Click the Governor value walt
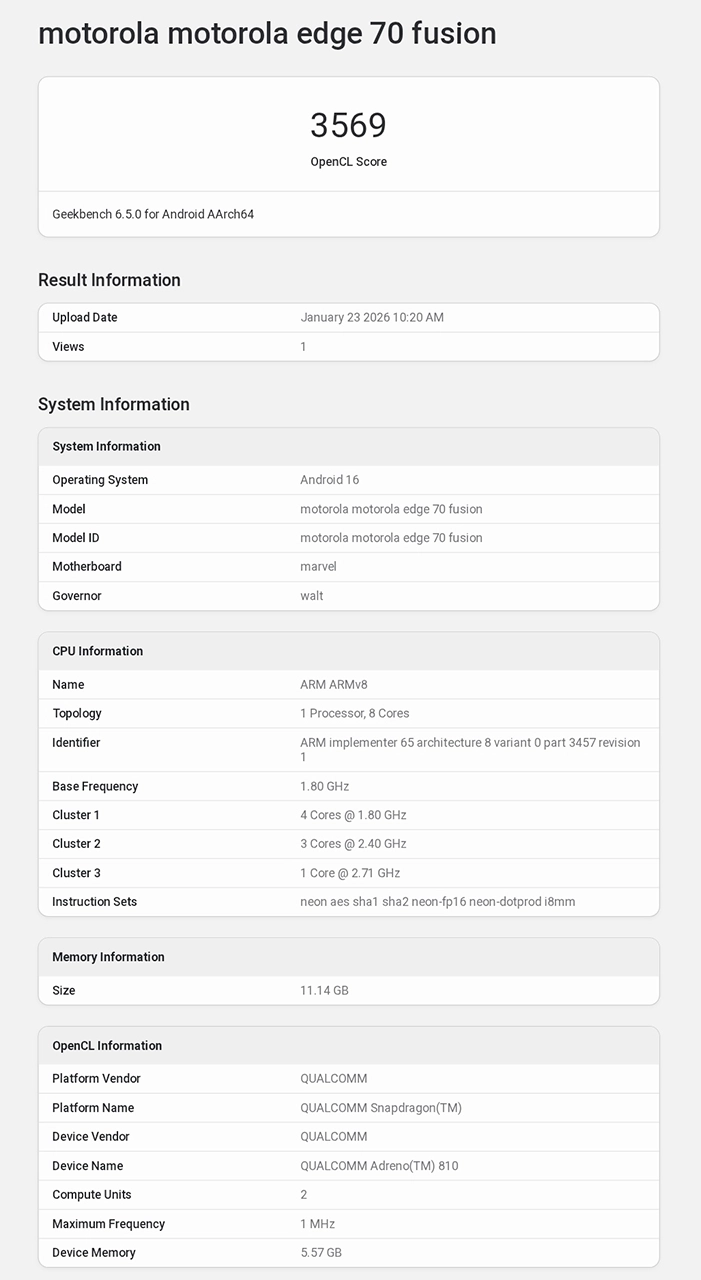This screenshot has height=1280, width=701. click(312, 596)
